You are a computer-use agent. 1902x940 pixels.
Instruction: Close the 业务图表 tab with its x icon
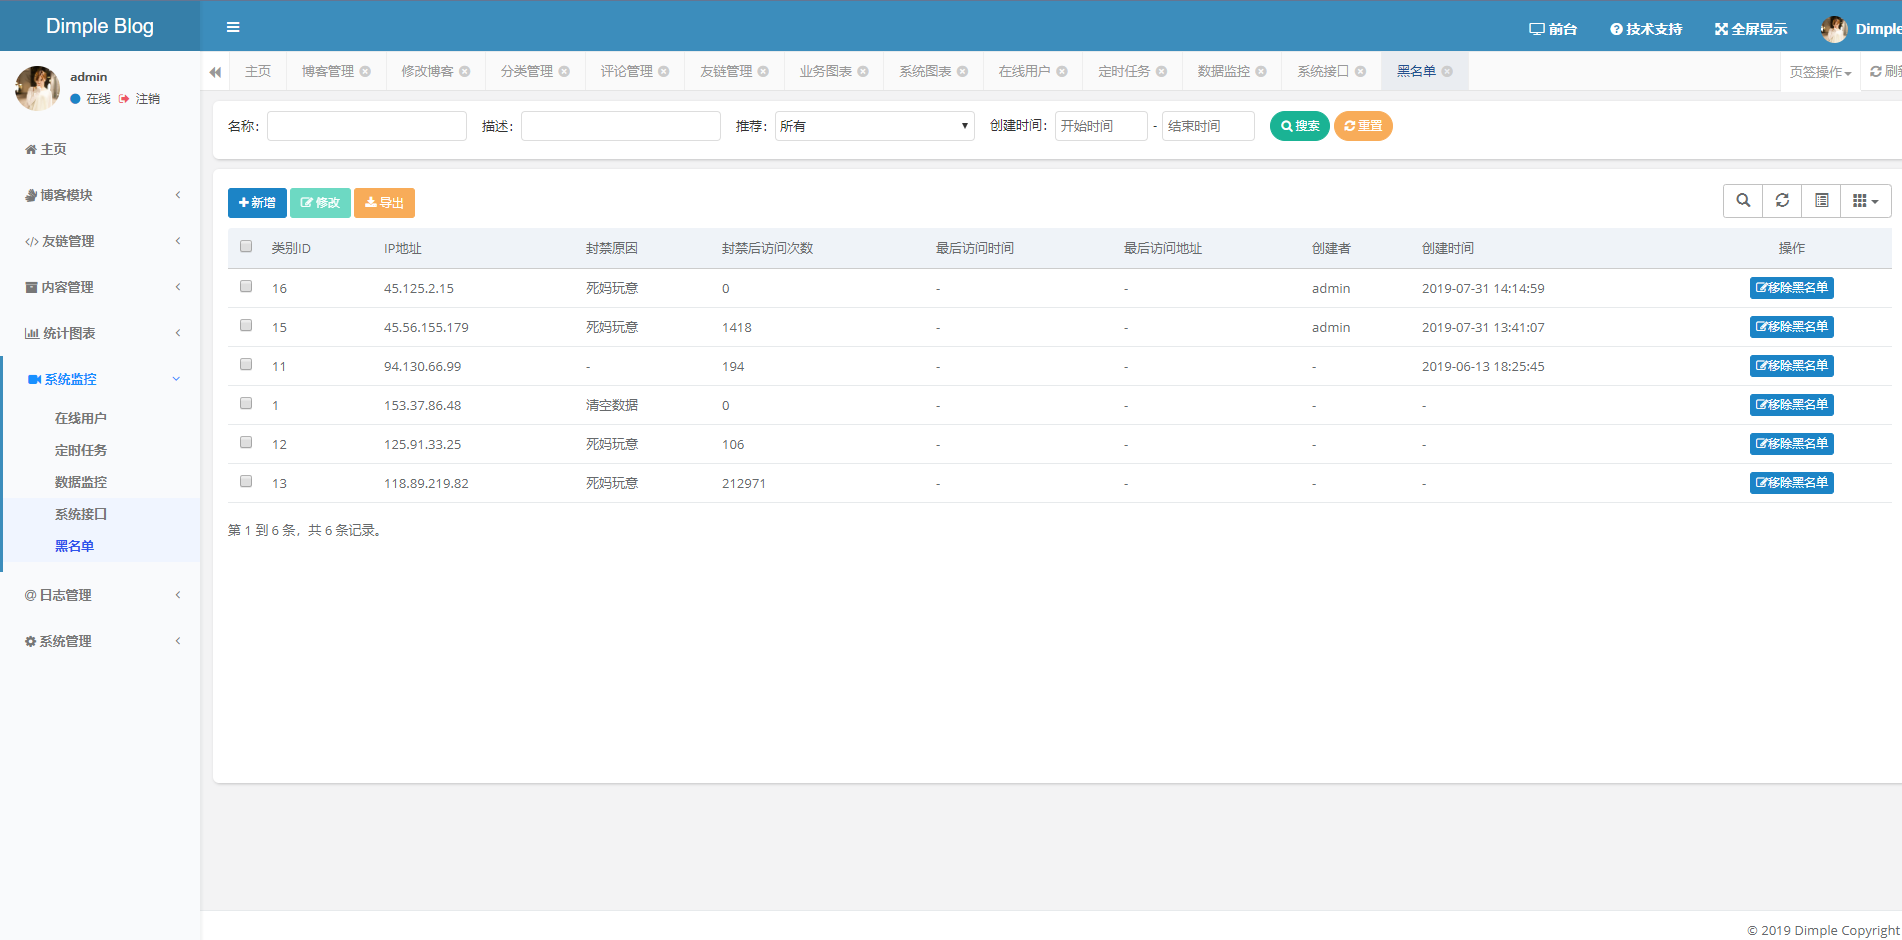pyautogui.click(x=863, y=71)
